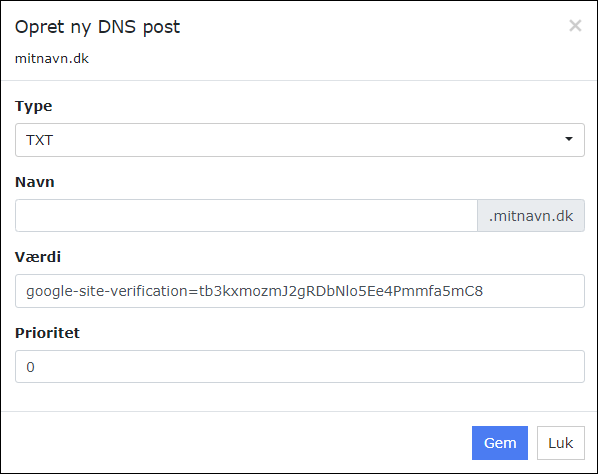Place cursor after tb3kxmozmJ2gRDbNlo5Ee4Pmmfa5mC8 token
598x474 pixels.
pos(484,291)
